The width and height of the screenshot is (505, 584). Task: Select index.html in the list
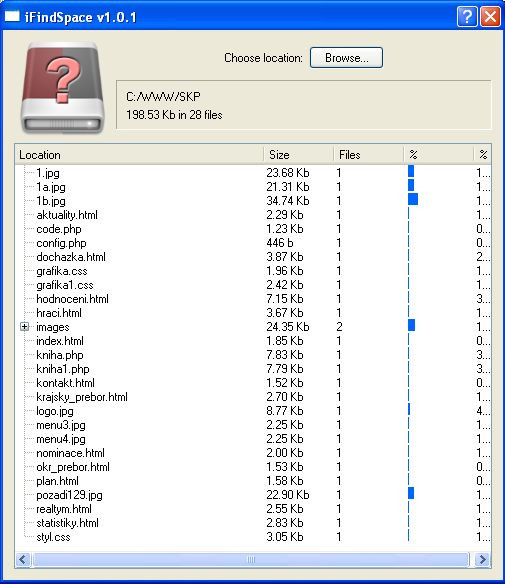point(60,341)
